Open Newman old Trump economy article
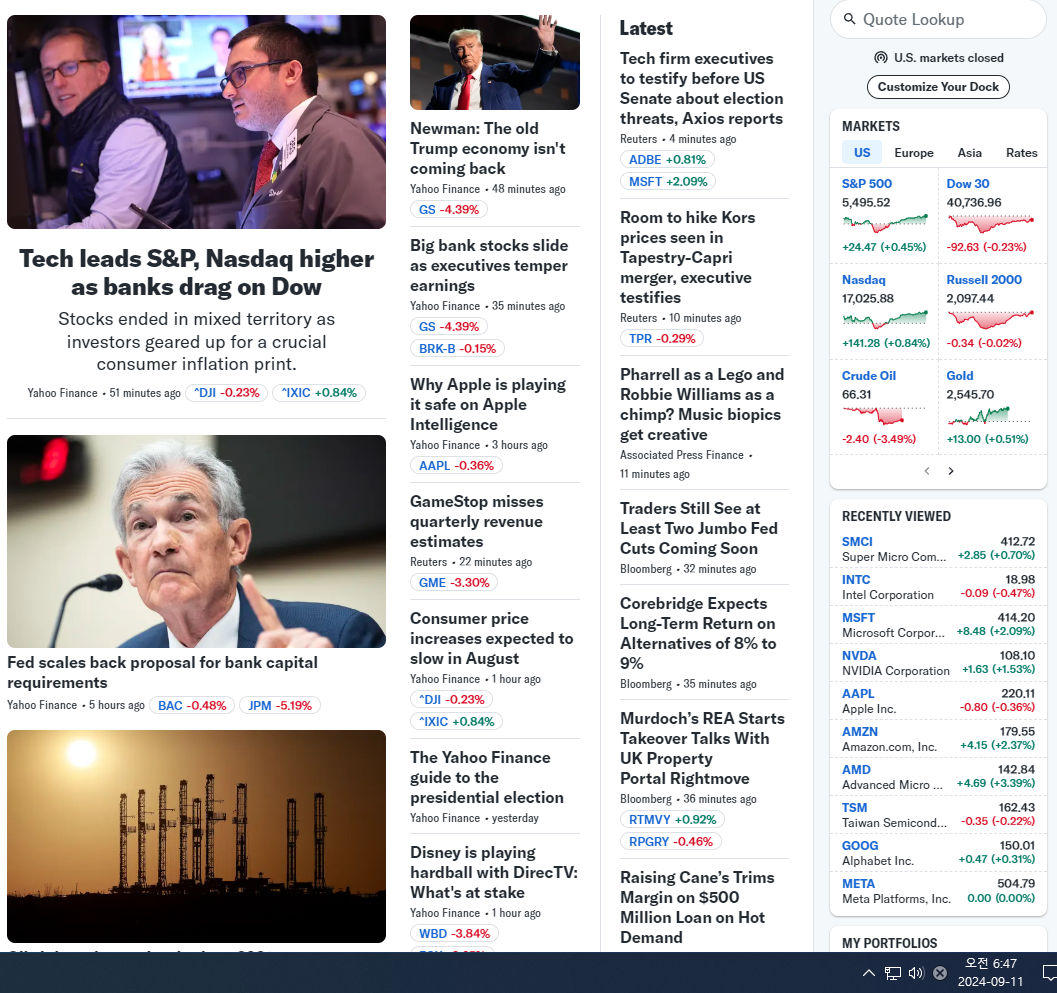 (487, 148)
